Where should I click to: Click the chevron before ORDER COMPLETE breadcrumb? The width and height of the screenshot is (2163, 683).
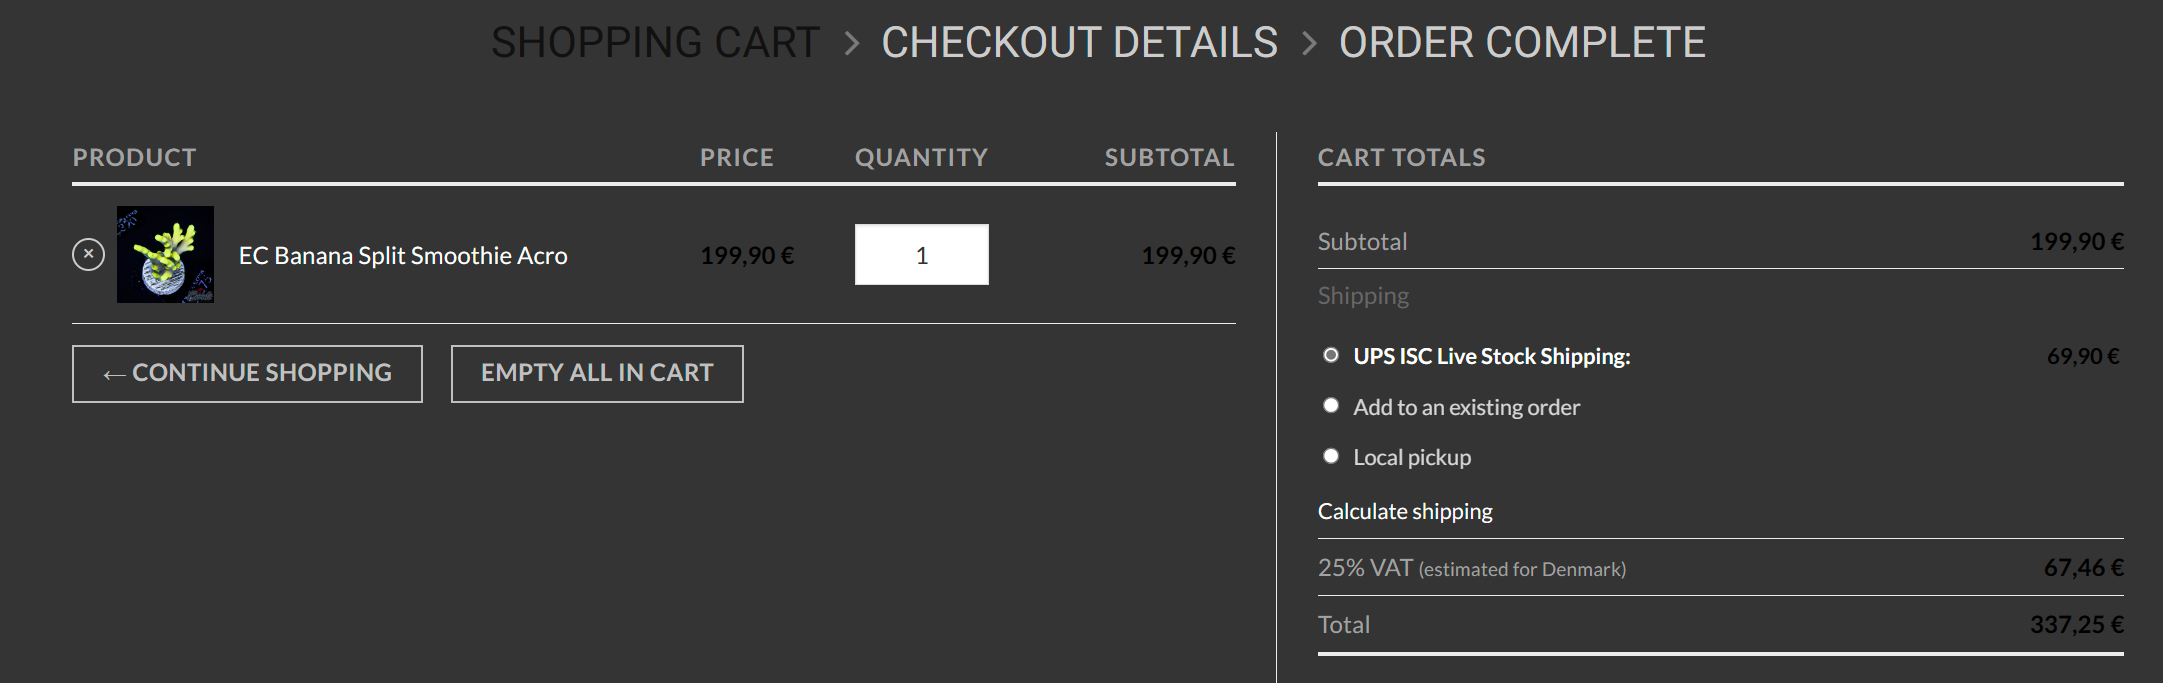tap(1309, 43)
